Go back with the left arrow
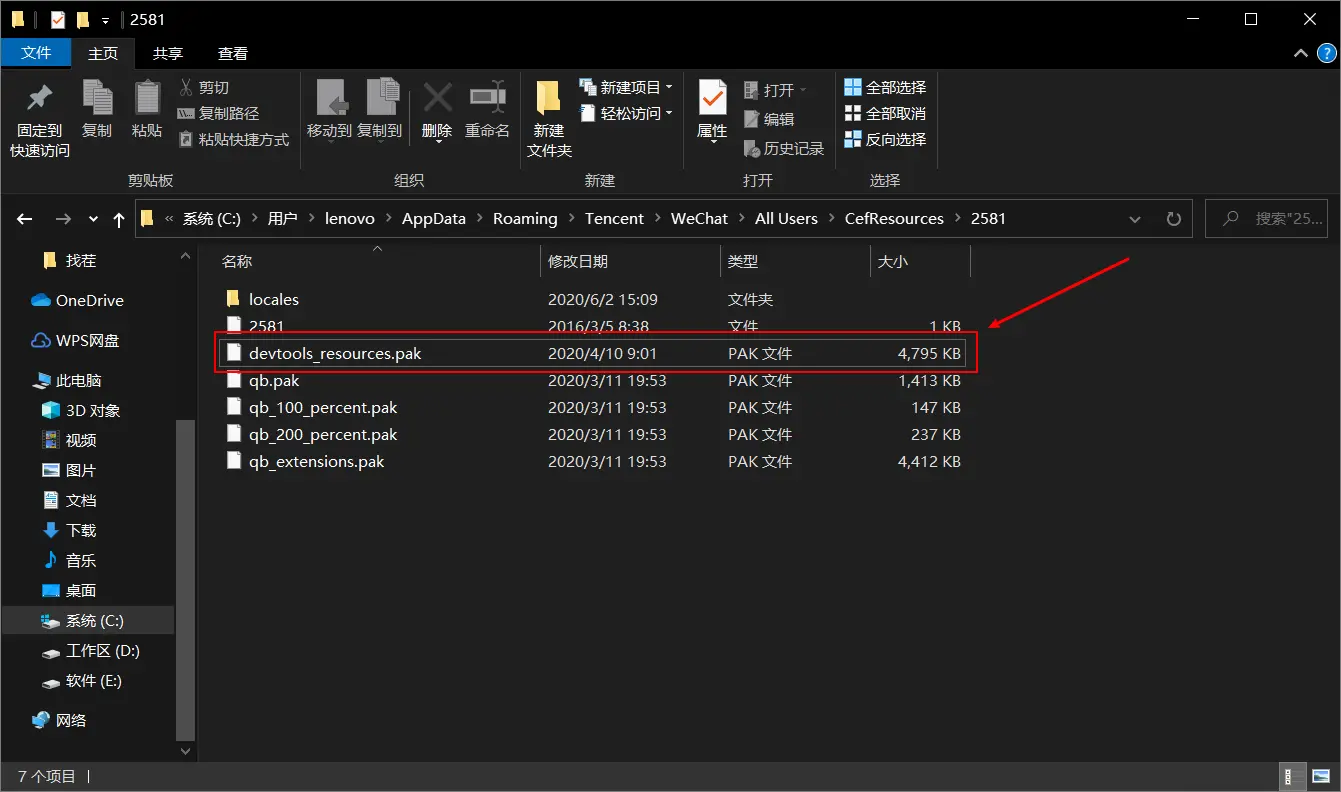 coord(25,219)
